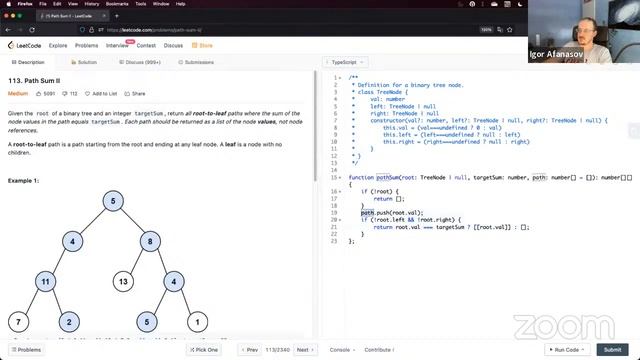Screen dimensions: 640x360
Task: Click the Submit button
Action: click(x=613, y=350)
